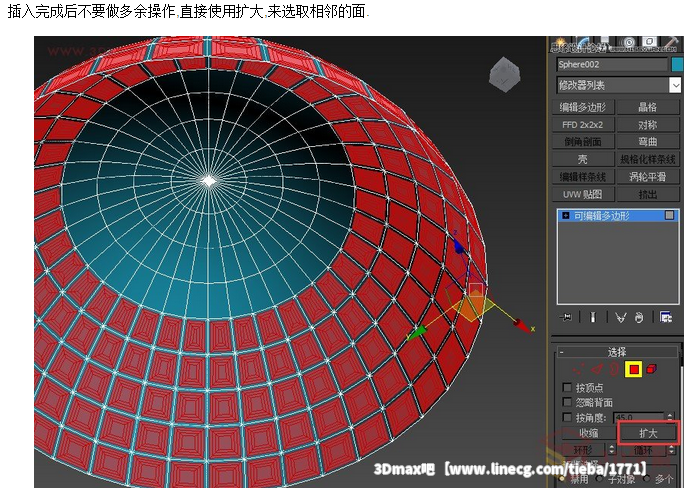This screenshot has height=488, width=686.
Task: Collapse the 选择 rollout header
Action: [617, 352]
